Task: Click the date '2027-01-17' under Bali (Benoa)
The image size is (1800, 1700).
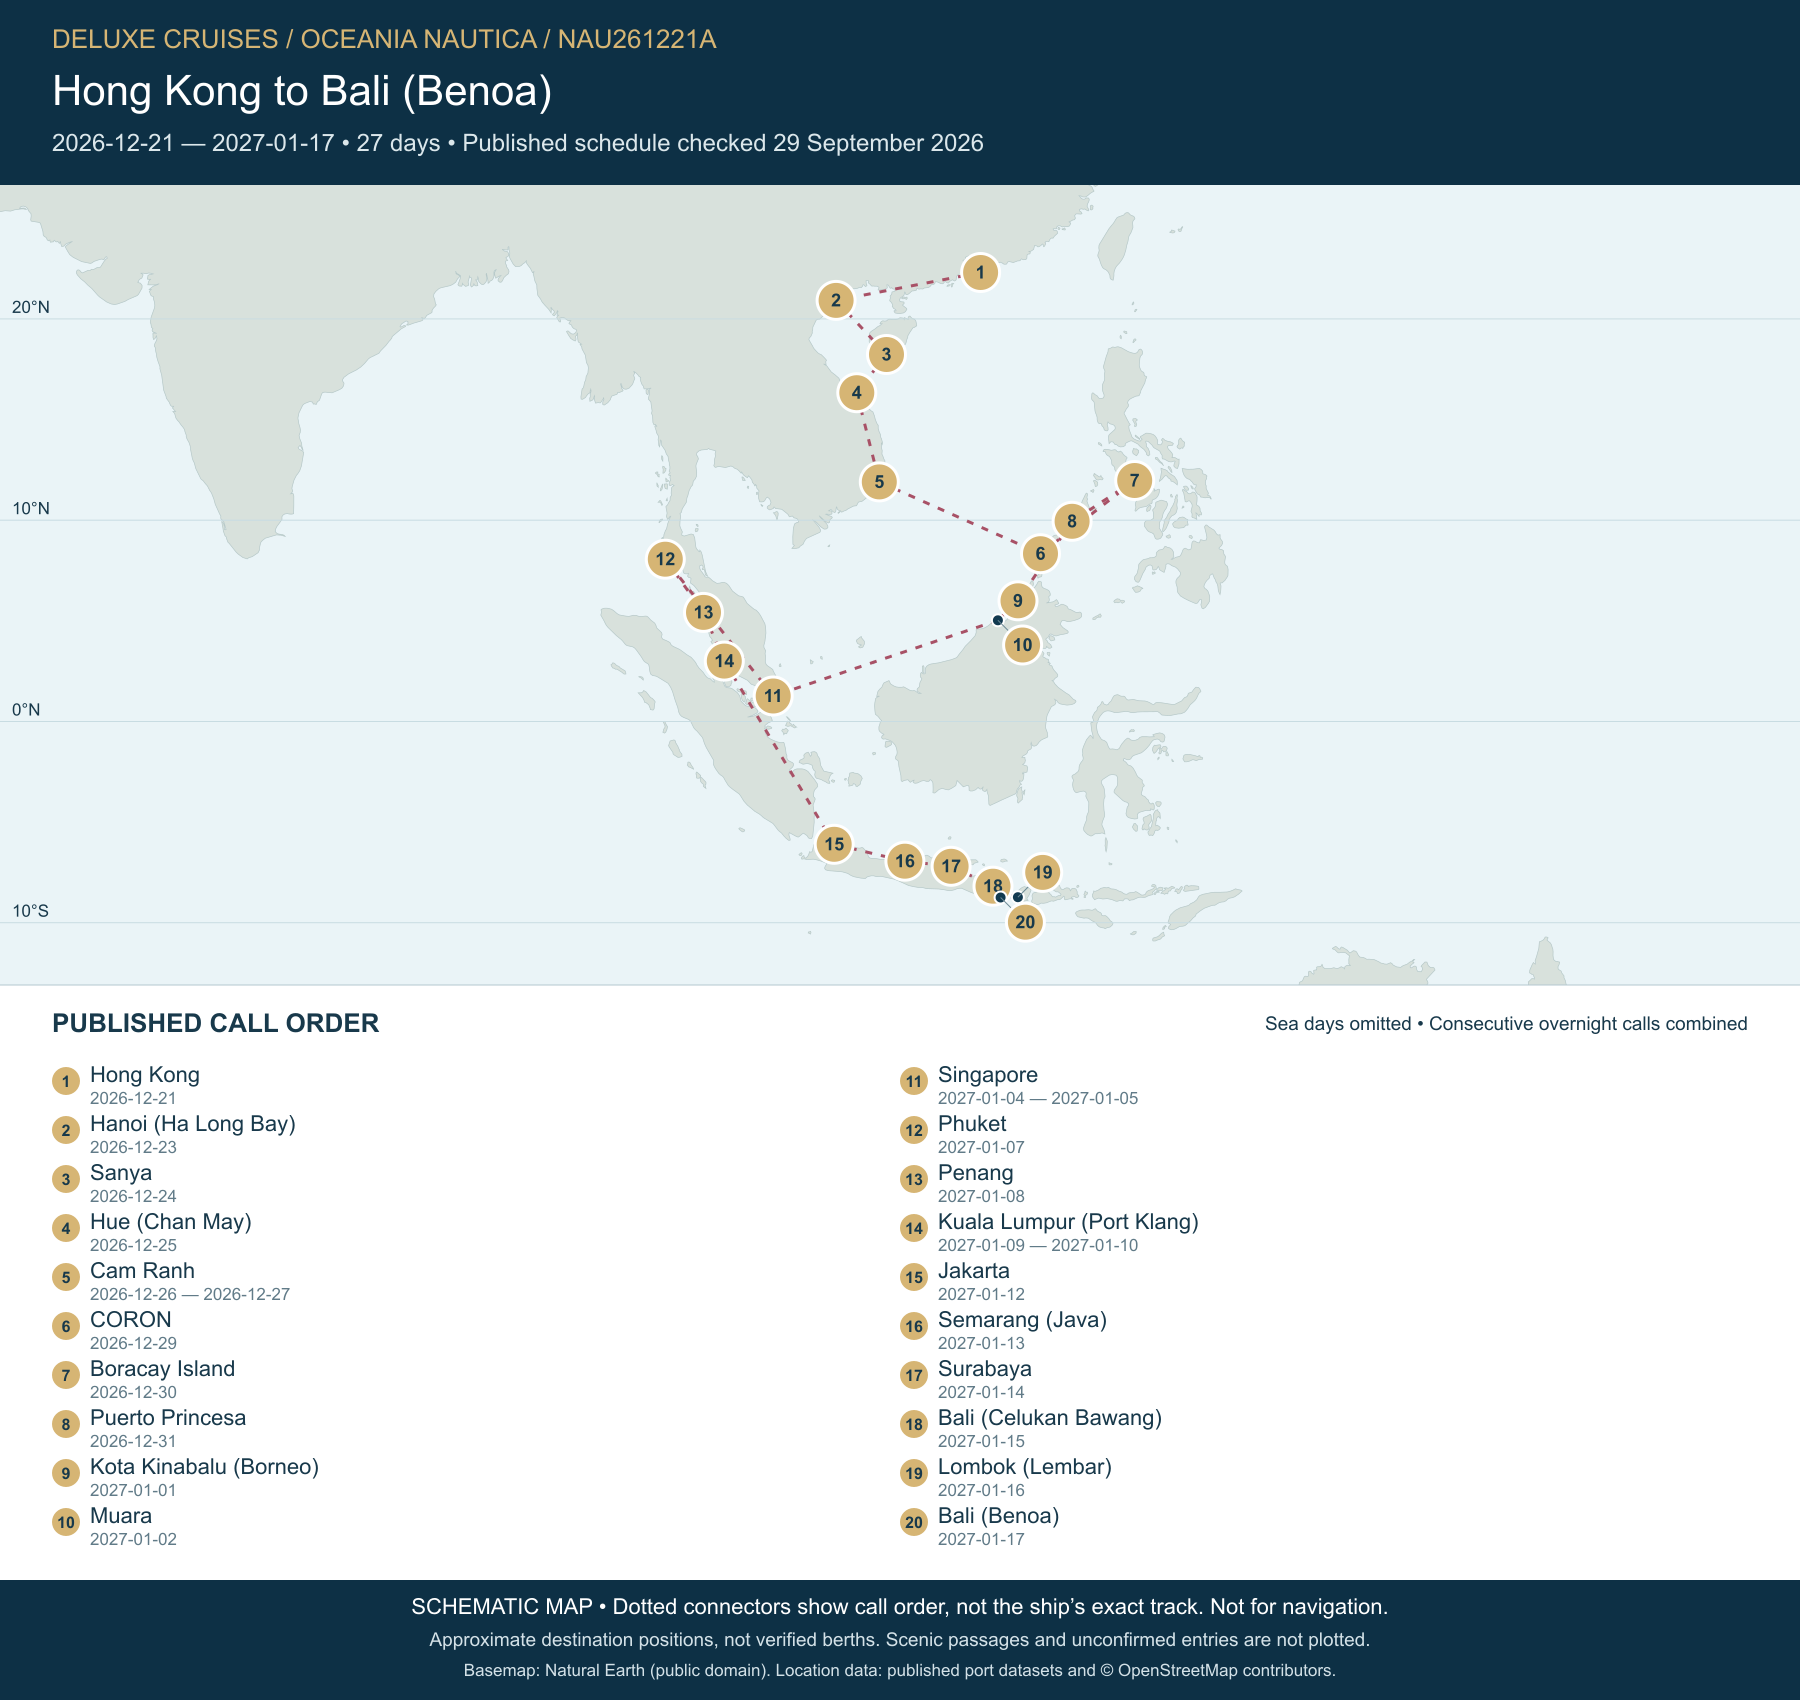Action: point(981,1539)
